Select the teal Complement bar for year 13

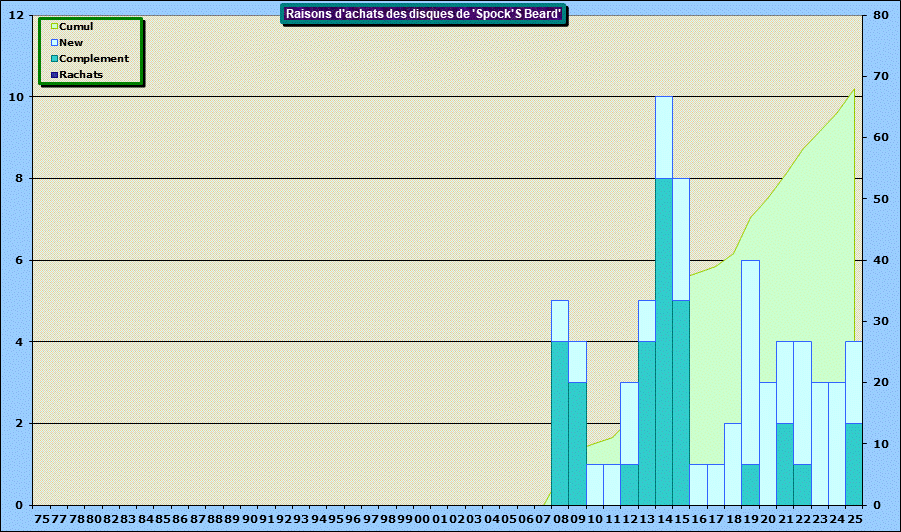(x=647, y=422)
